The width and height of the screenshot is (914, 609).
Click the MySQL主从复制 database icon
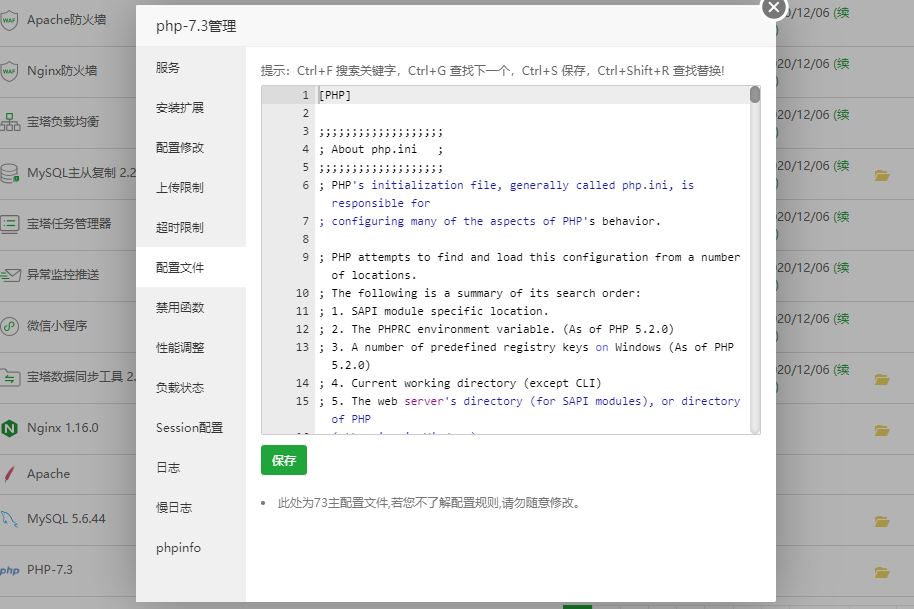9,173
